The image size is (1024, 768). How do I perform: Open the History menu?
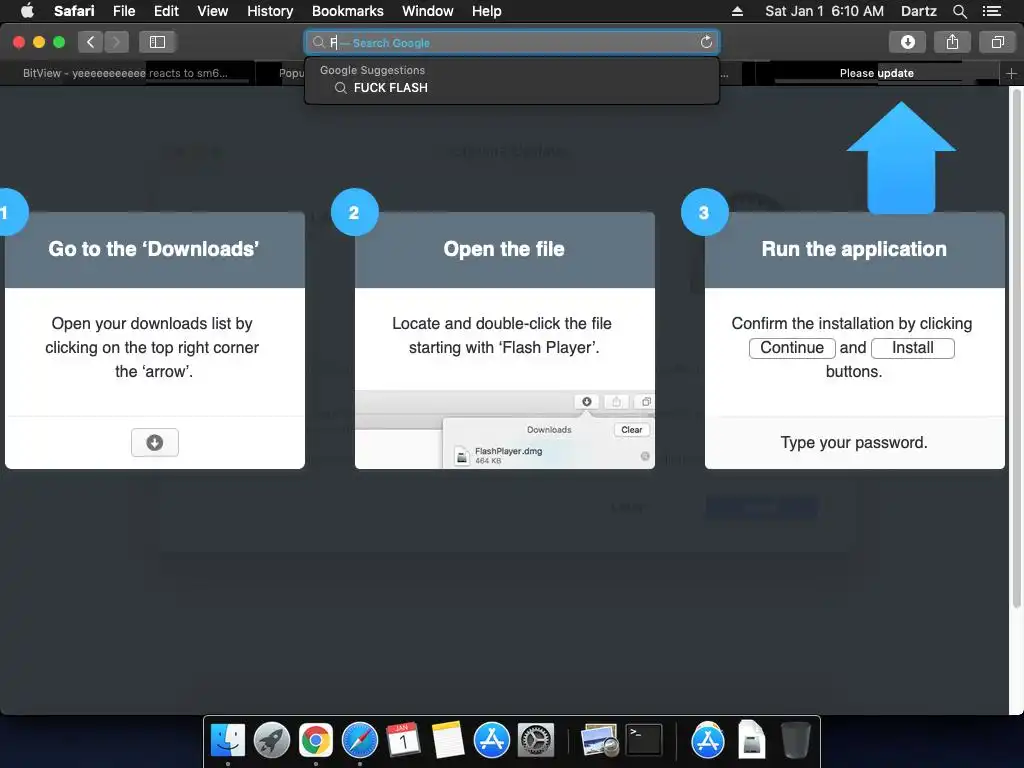[270, 11]
